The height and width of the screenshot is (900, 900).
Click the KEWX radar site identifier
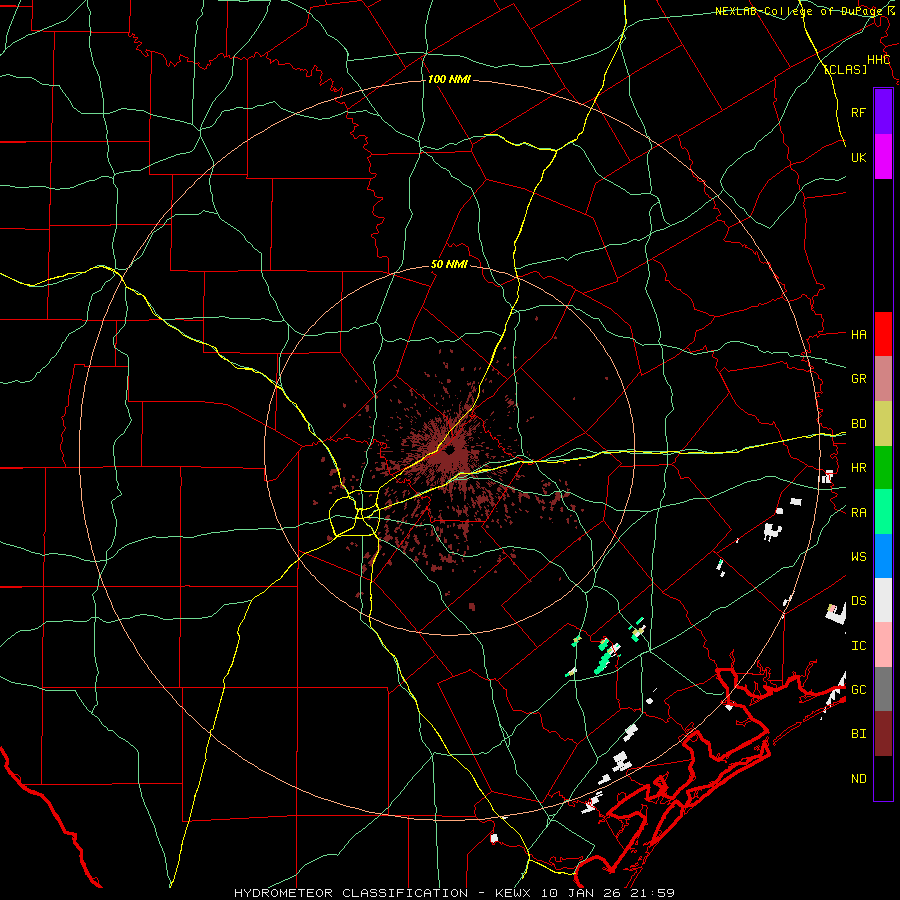click(513, 893)
